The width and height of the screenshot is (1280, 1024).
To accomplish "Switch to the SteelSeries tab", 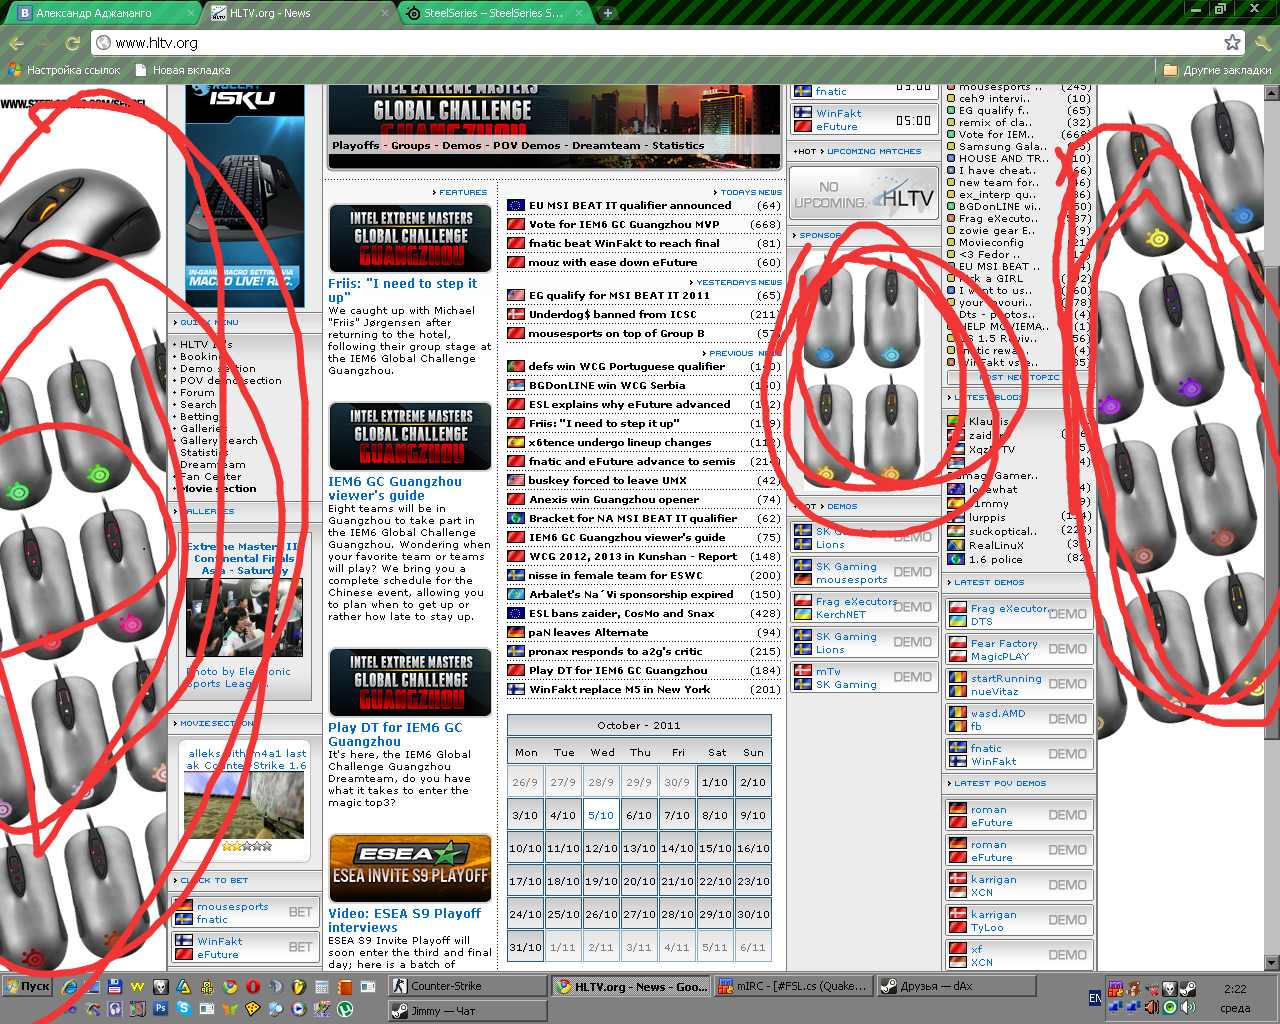I will pos(494,13).
